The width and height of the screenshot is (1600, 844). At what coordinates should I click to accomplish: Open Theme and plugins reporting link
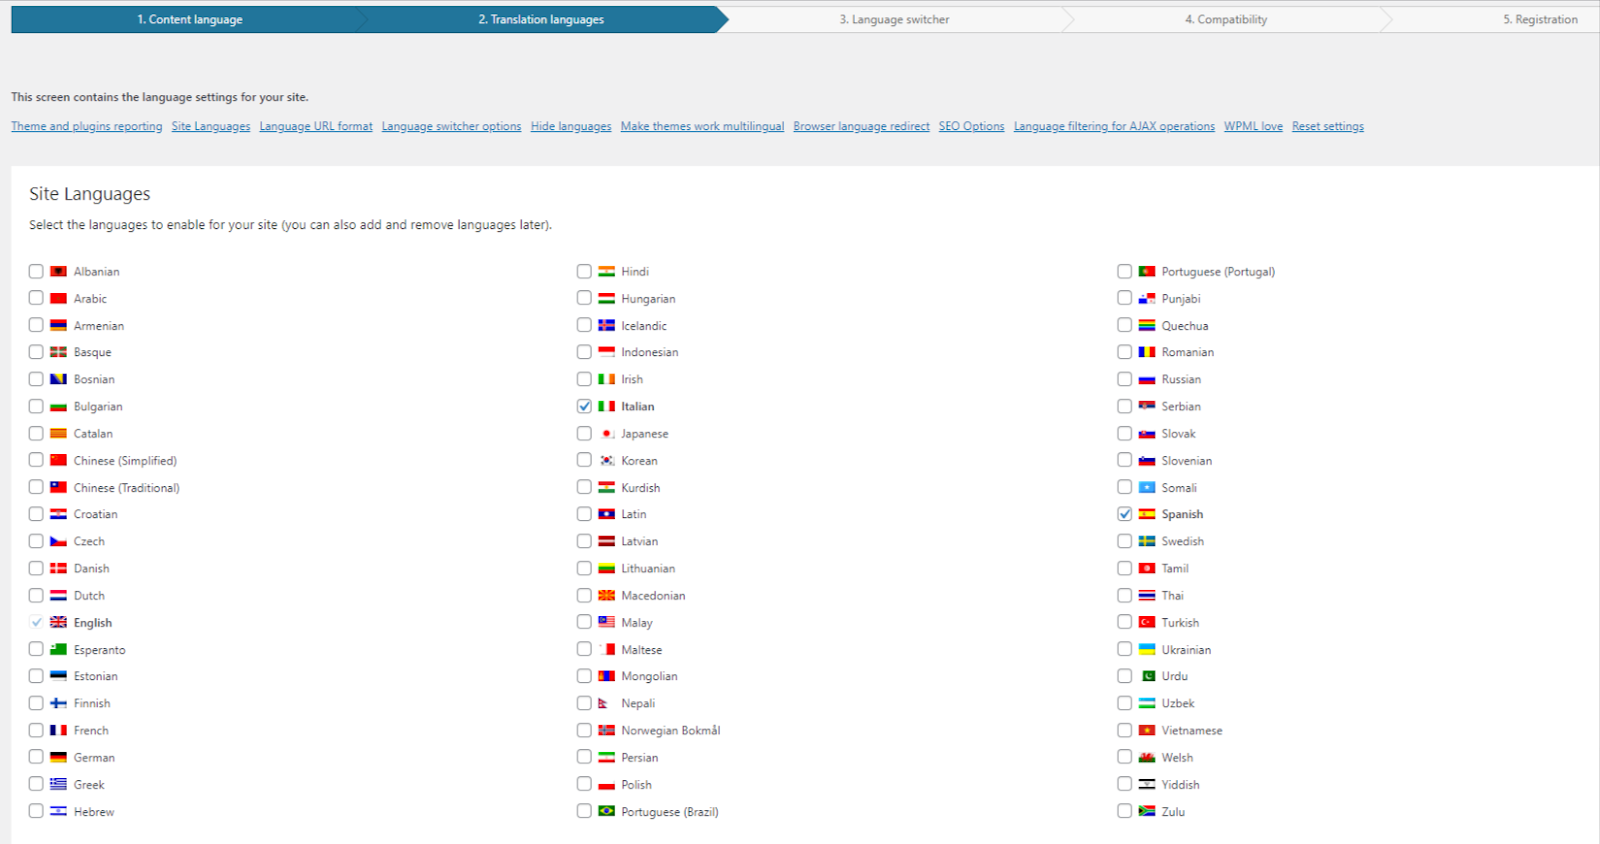[x=87, y=126]
